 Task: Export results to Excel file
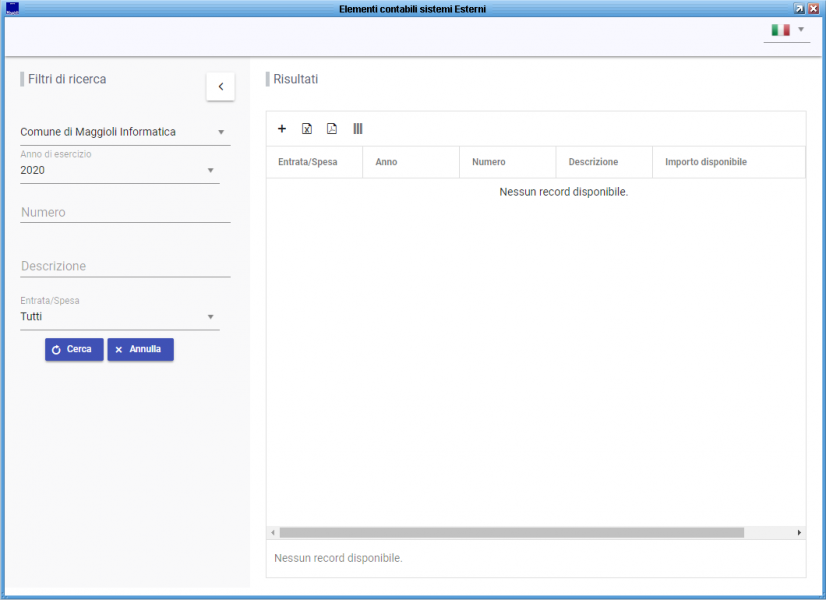pyautogui.click(x=307, y=129)
